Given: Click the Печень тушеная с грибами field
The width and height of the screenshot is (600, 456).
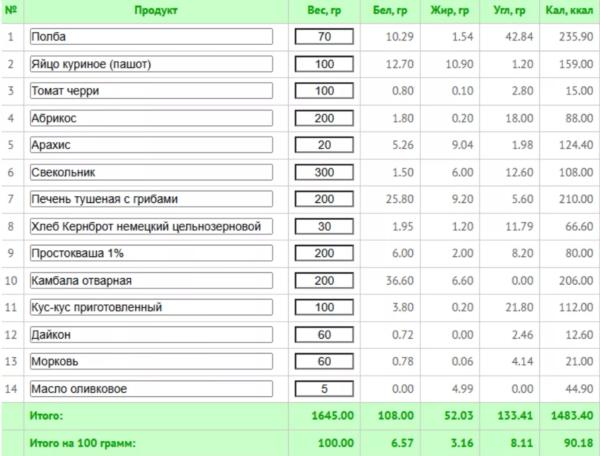Looking at the screenshot, I should click(x=151, y=199).
